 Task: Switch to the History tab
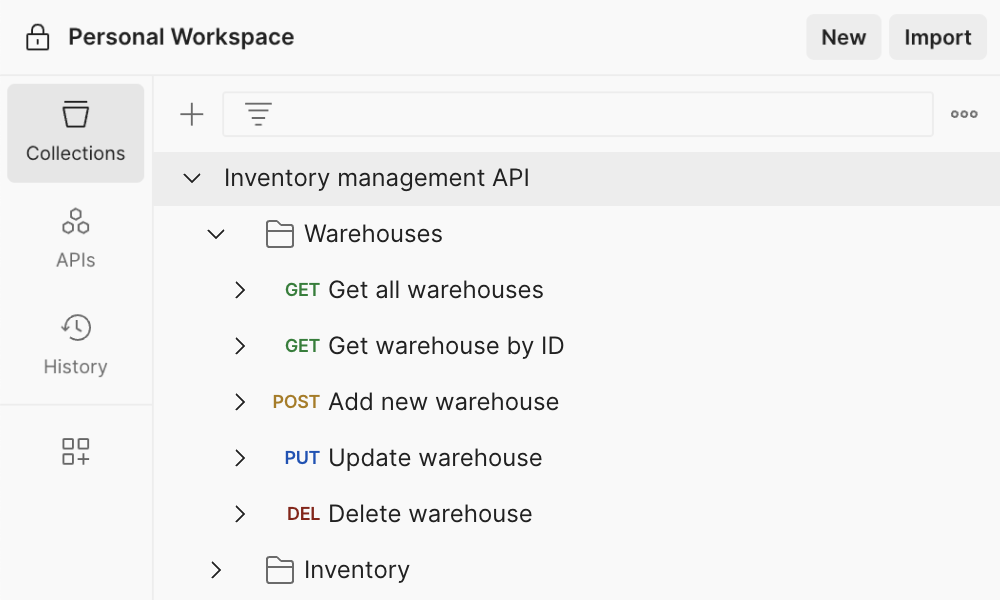(x=76, y=345)
